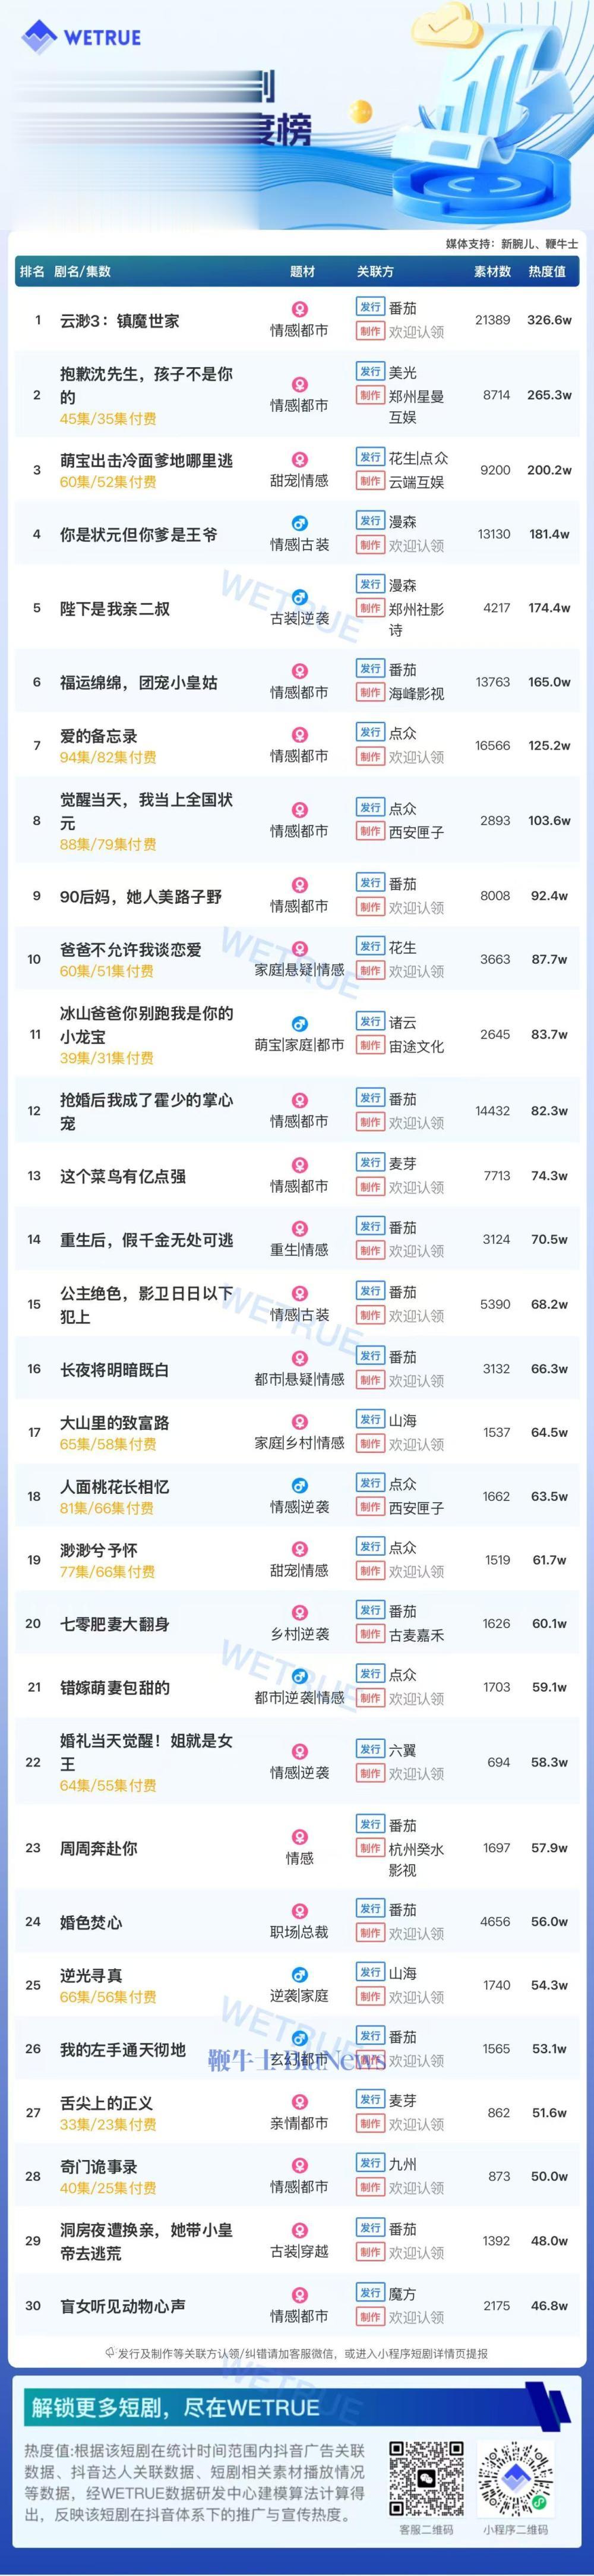Click the WETRUE logo icon at top
The height and width of the screenshot is (2576, 594).
pos(39,37)
